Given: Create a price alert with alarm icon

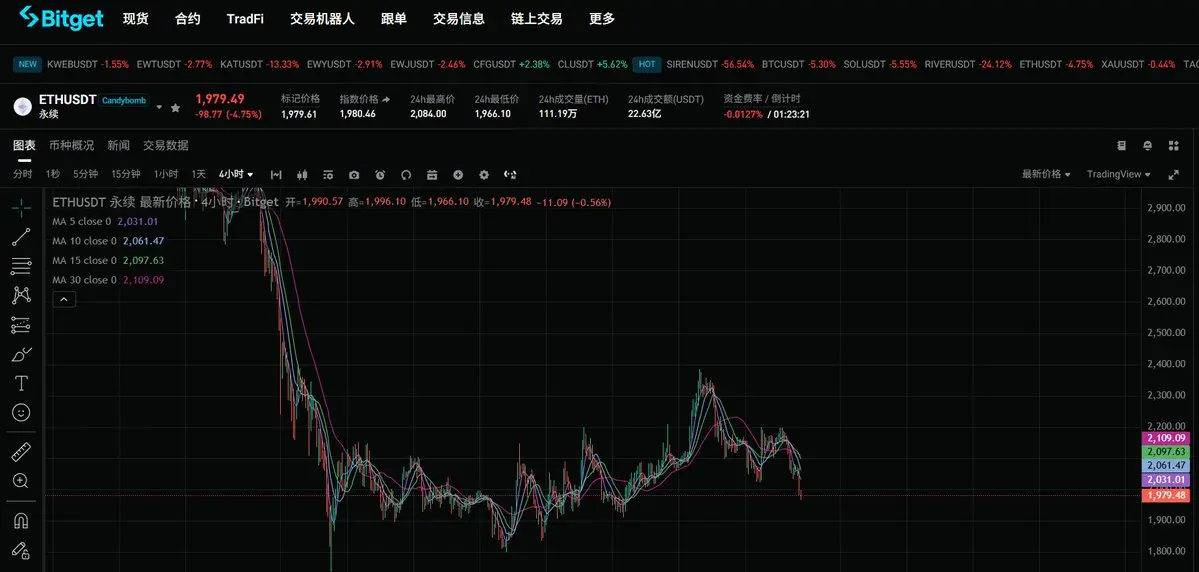Looking at the screenshot, I should [380, 174].
